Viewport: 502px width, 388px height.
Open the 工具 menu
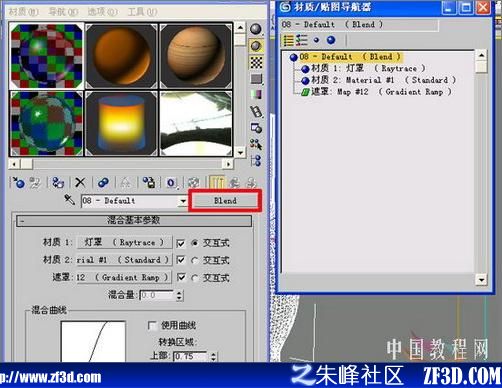pyautogui.click(x=142, y=12)
